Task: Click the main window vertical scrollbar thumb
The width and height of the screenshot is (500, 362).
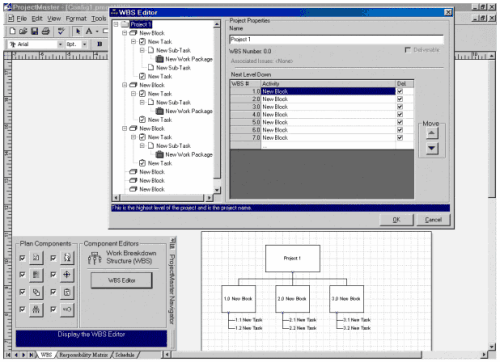Action: point(492,128)
